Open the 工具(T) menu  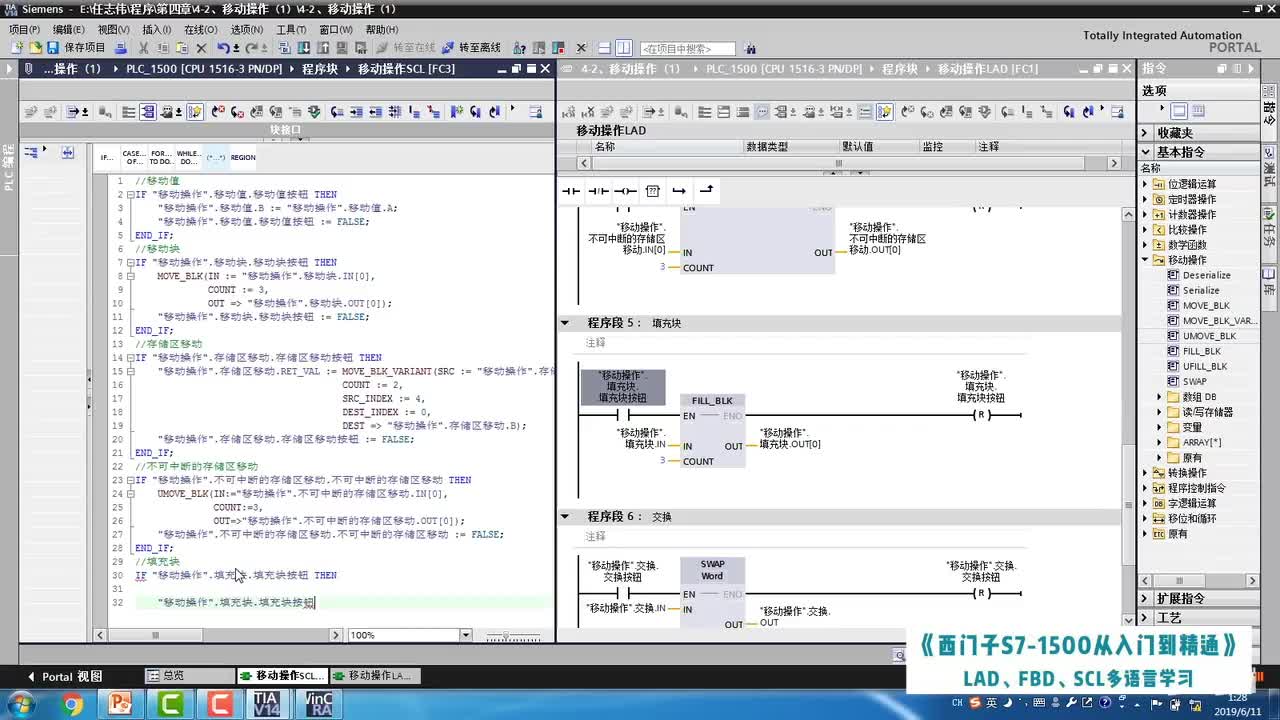[291, 30]
